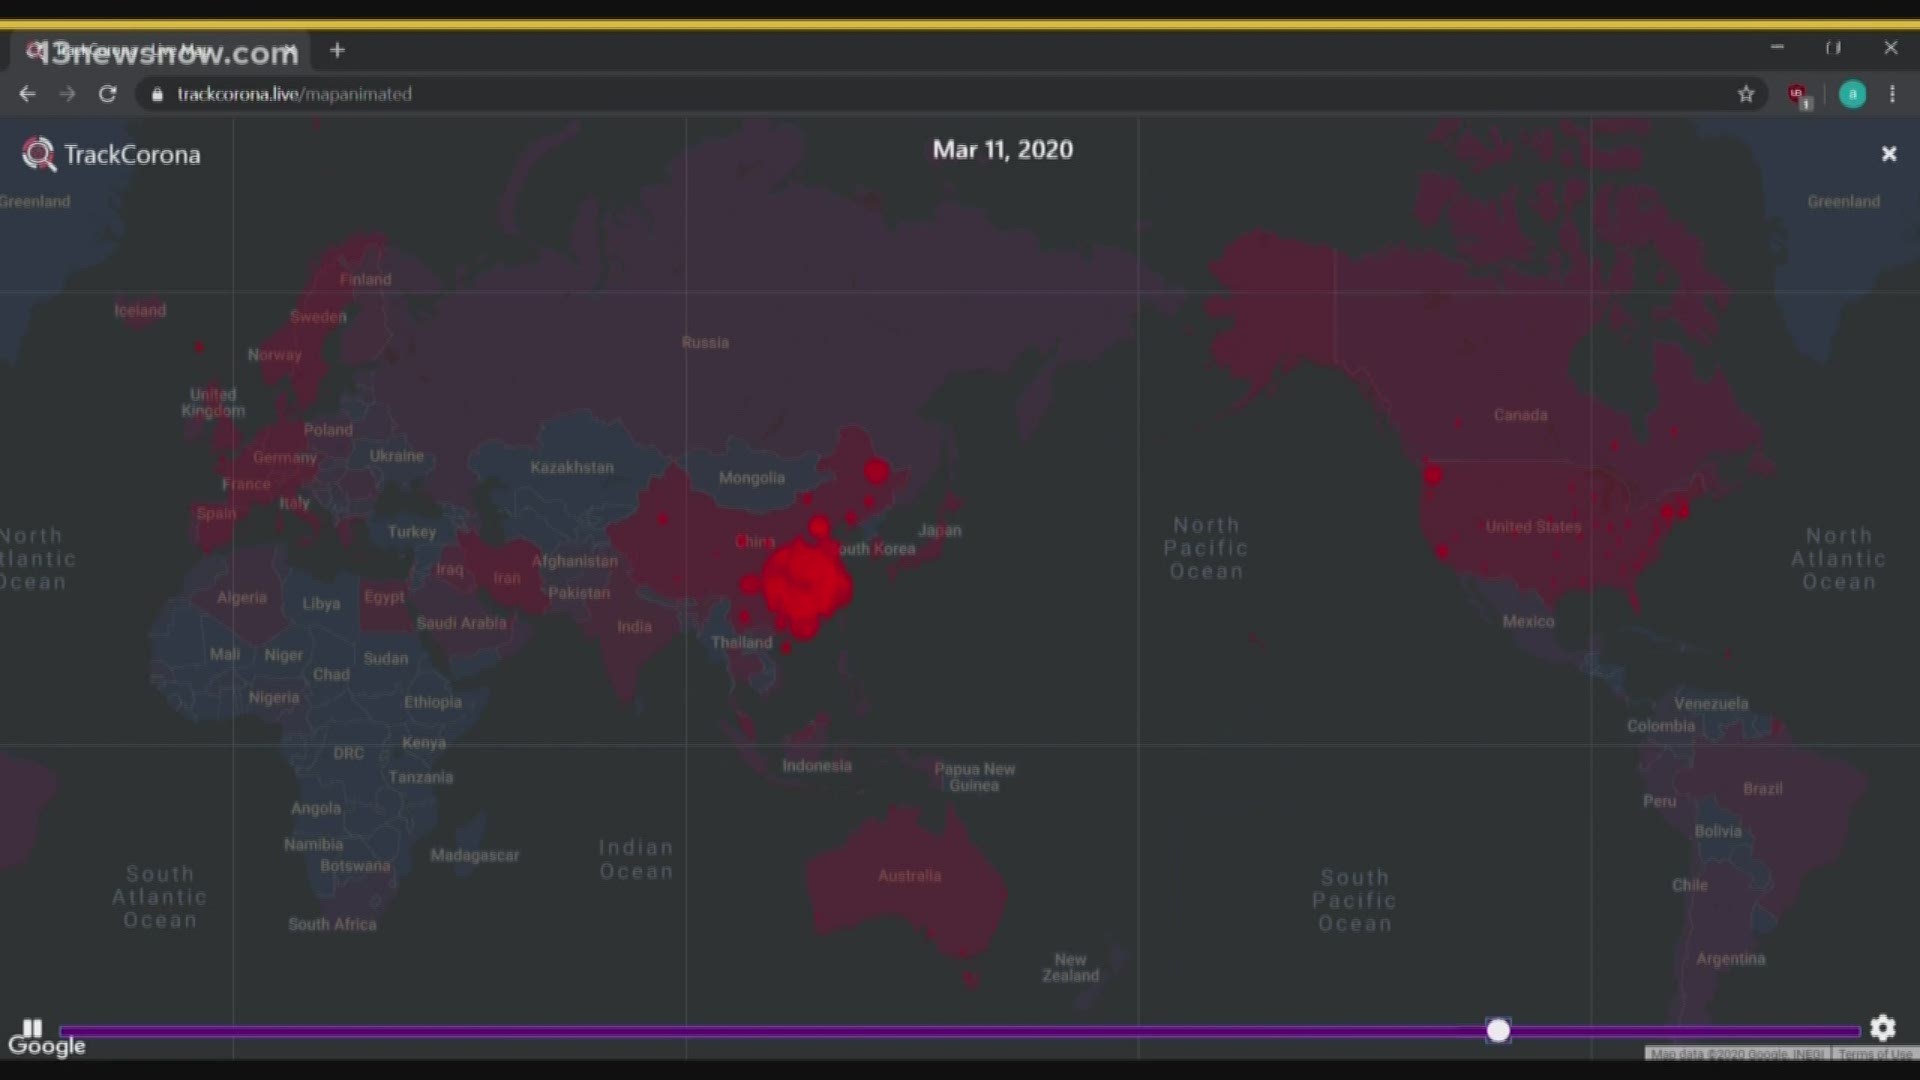Click the timeline slider handle
Screen dimensions: 1920x1080
pyautogui.click(x=1497, y=1030)
